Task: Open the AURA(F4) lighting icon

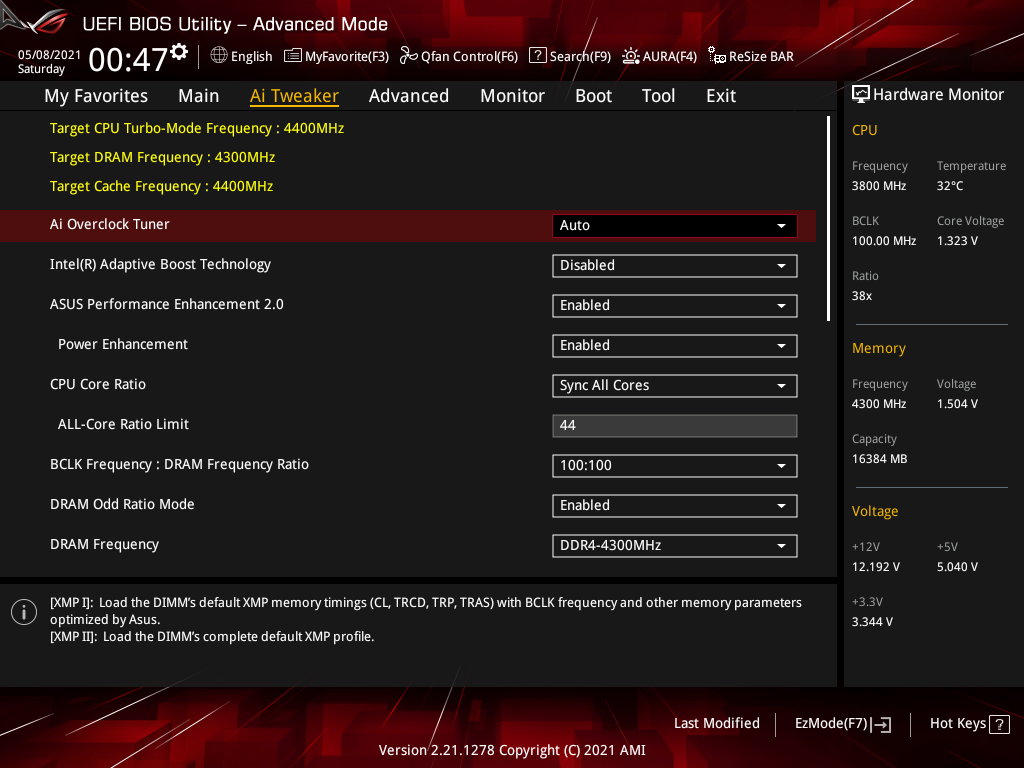Action: [x=630, y=56]
